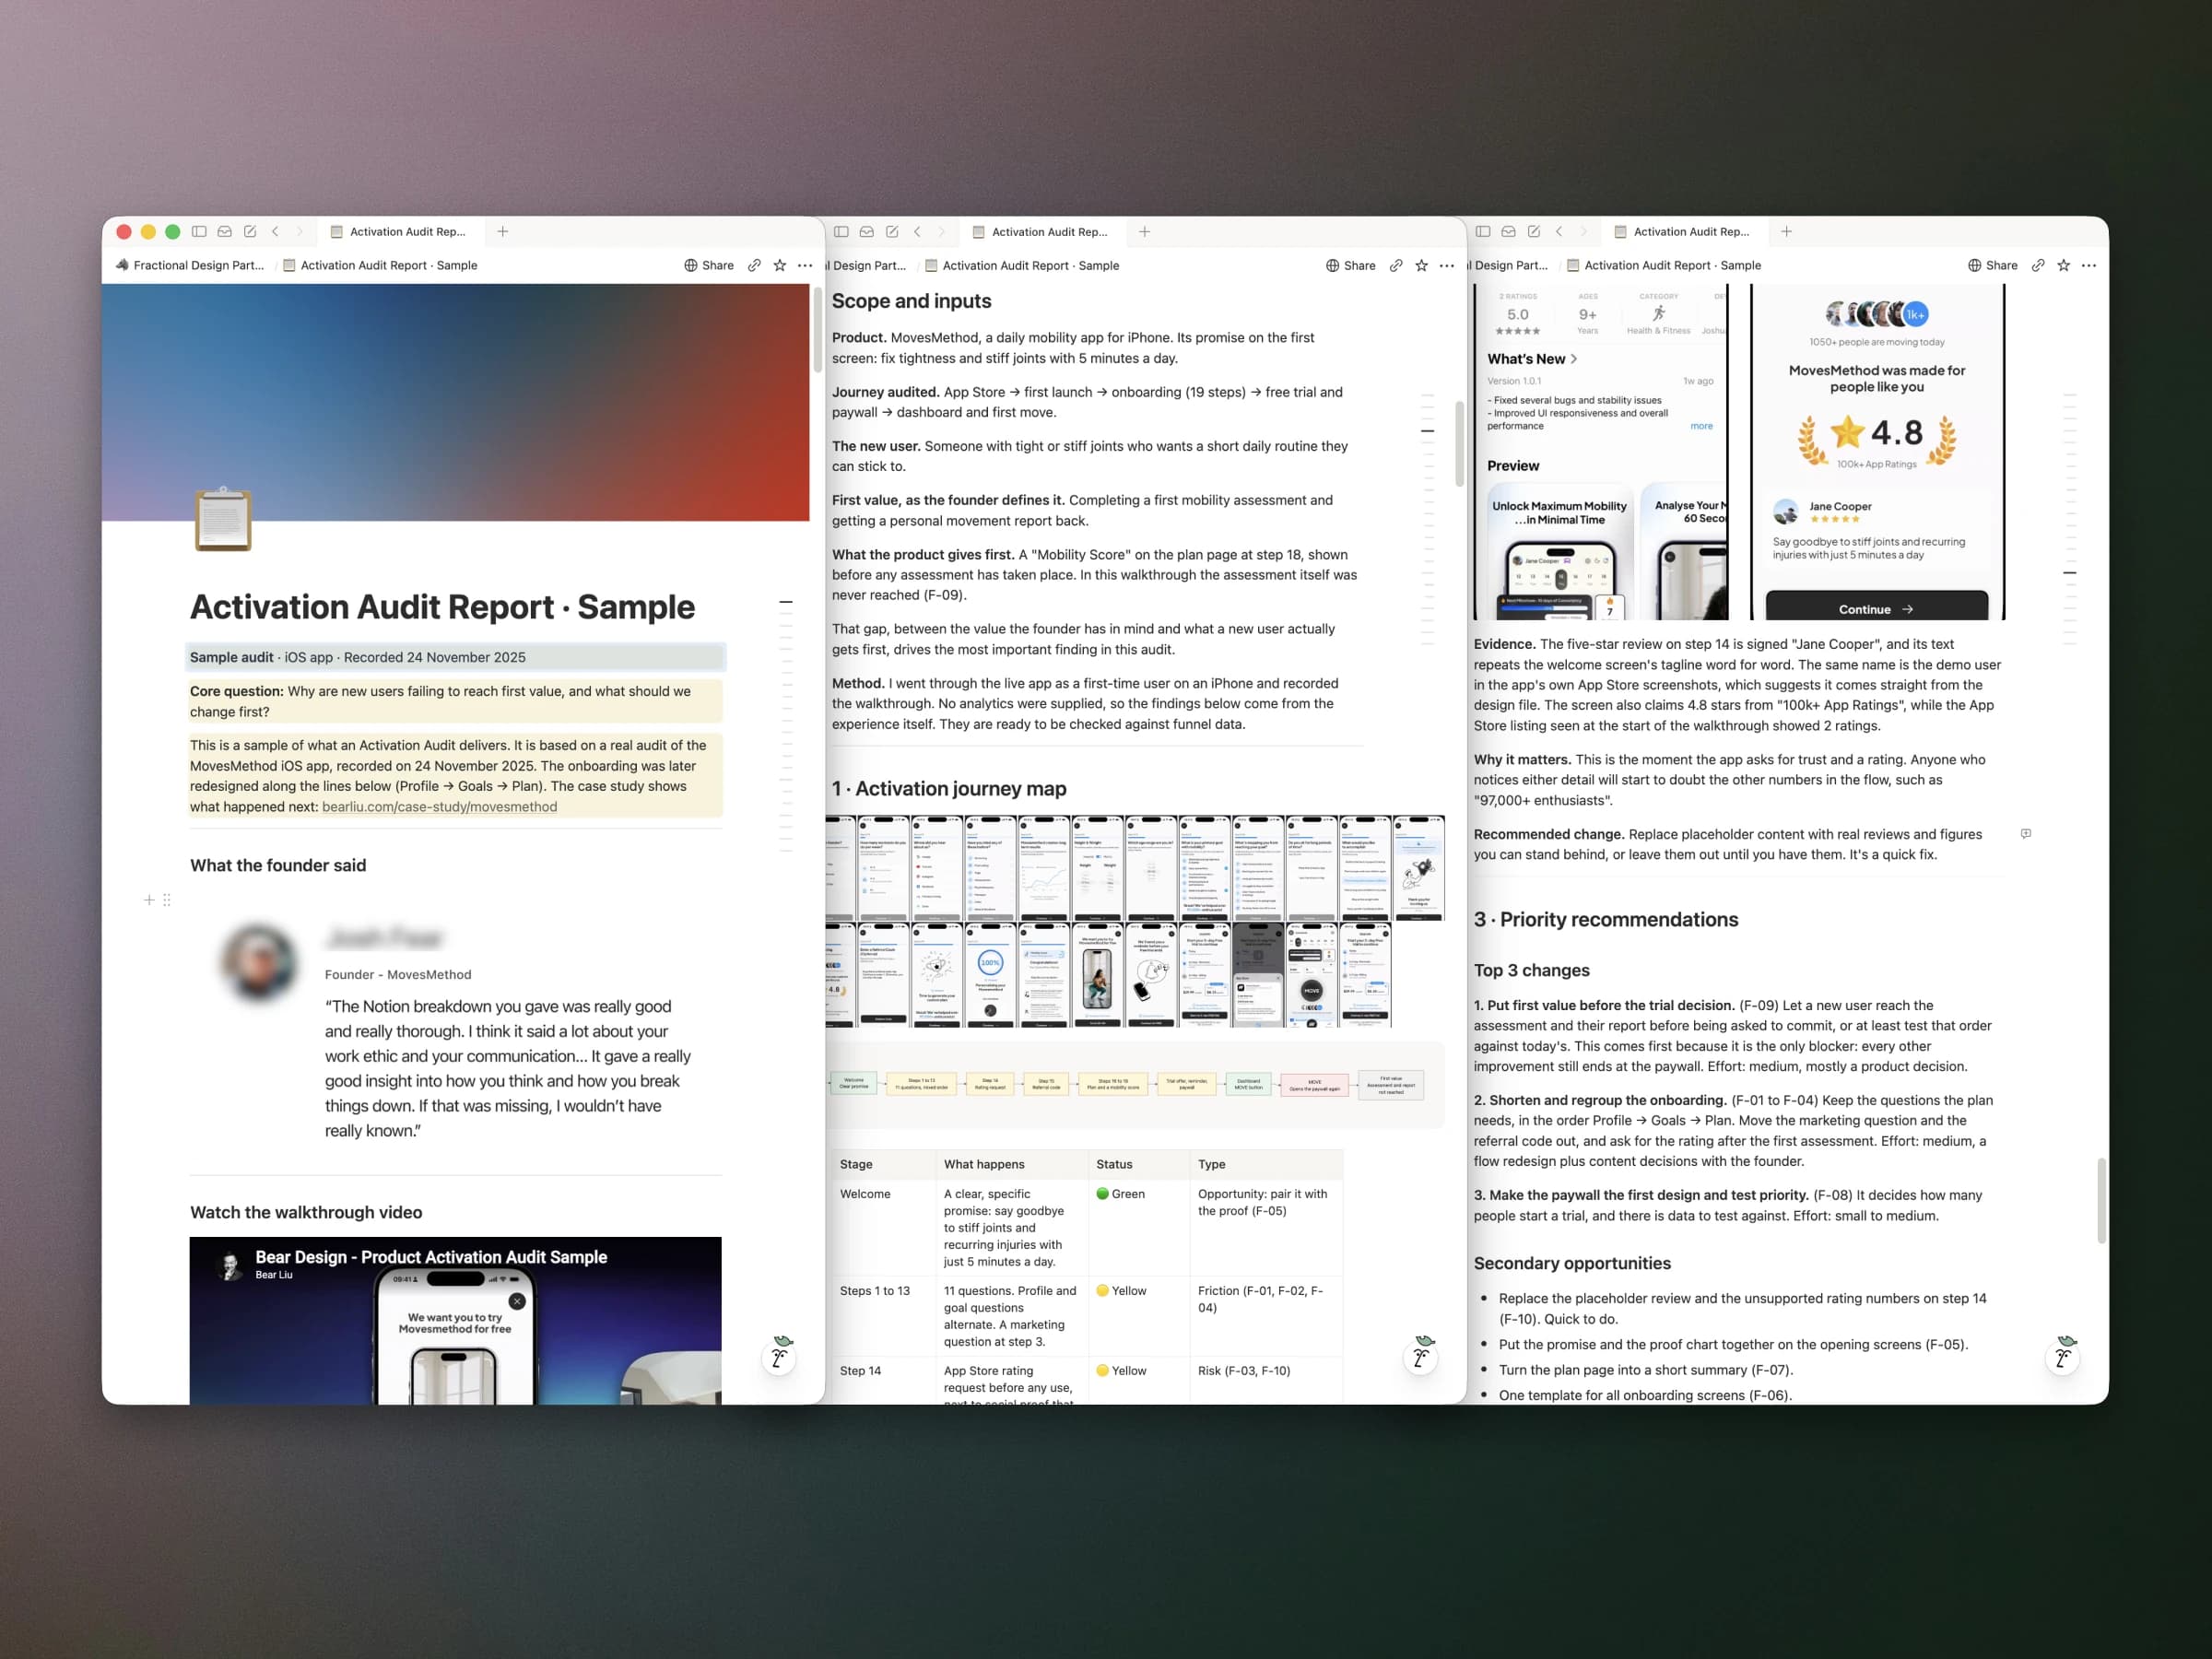Viewport: 2212px width, 1659px height.
Task: Open the inbox in the middle window
Action: coord(867,231)
